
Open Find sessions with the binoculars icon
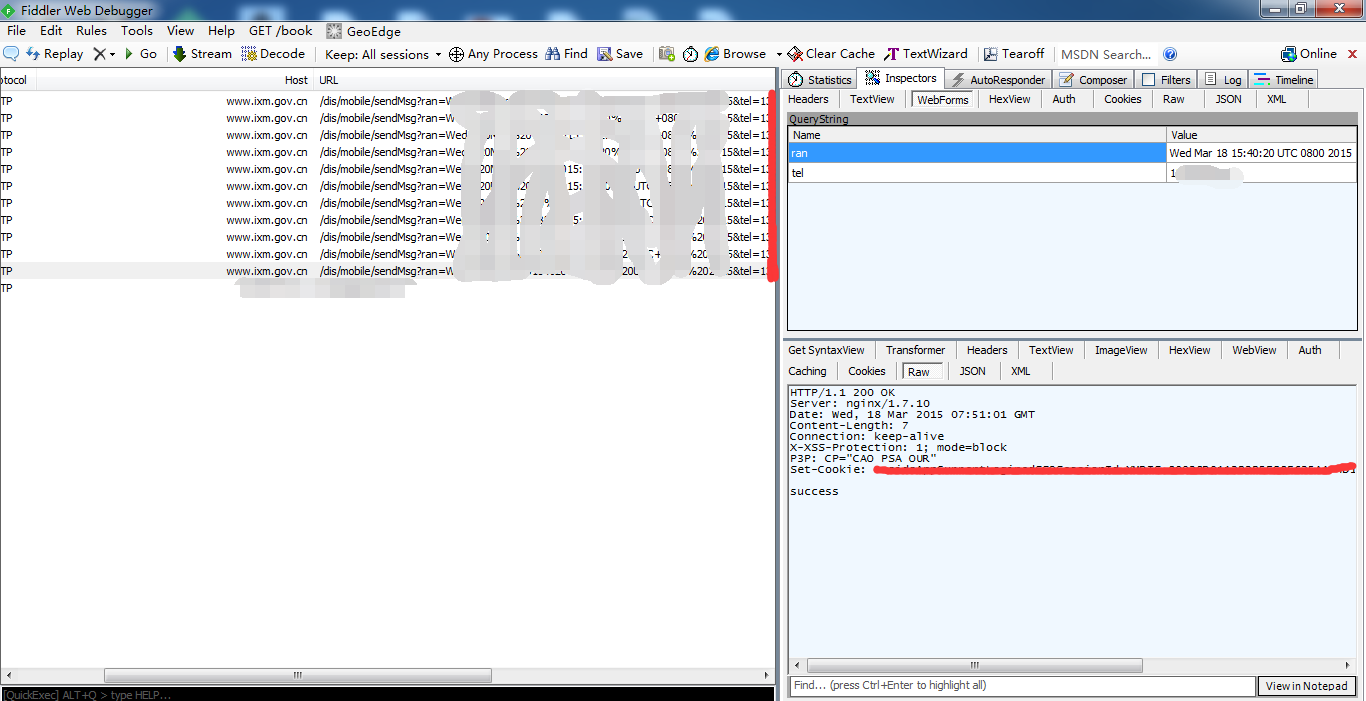click(566, 54)
